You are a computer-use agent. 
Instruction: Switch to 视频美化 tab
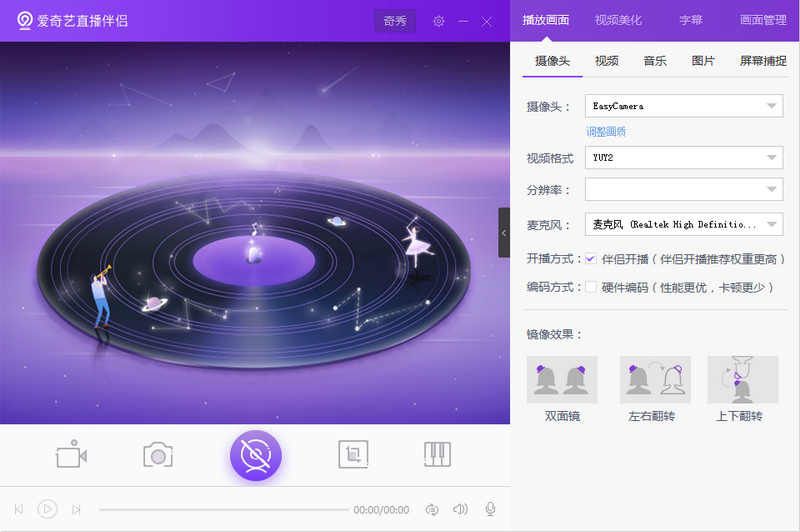click(618, 20)
